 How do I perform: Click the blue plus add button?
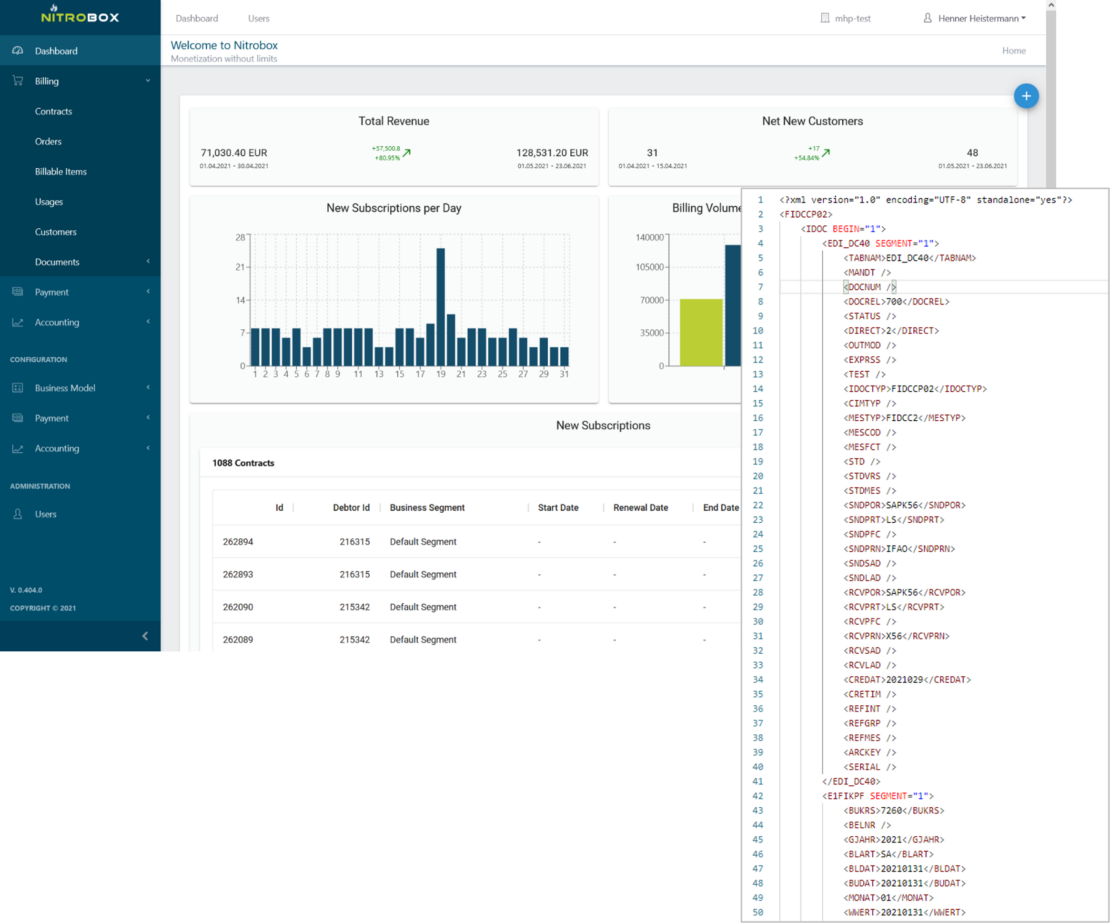(x=1026, y=96)
